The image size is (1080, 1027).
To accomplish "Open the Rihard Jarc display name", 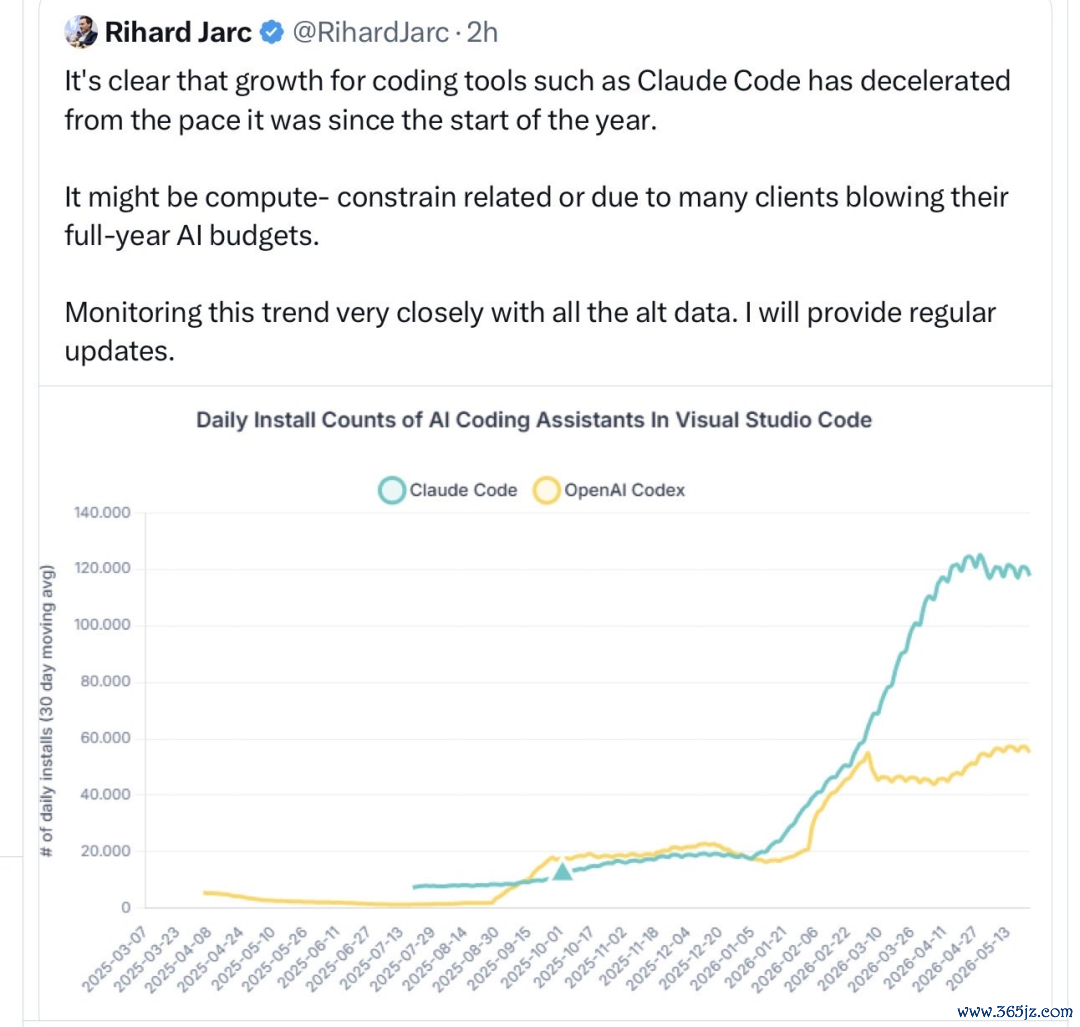I will pyautogui.click(x=178, y=32).
